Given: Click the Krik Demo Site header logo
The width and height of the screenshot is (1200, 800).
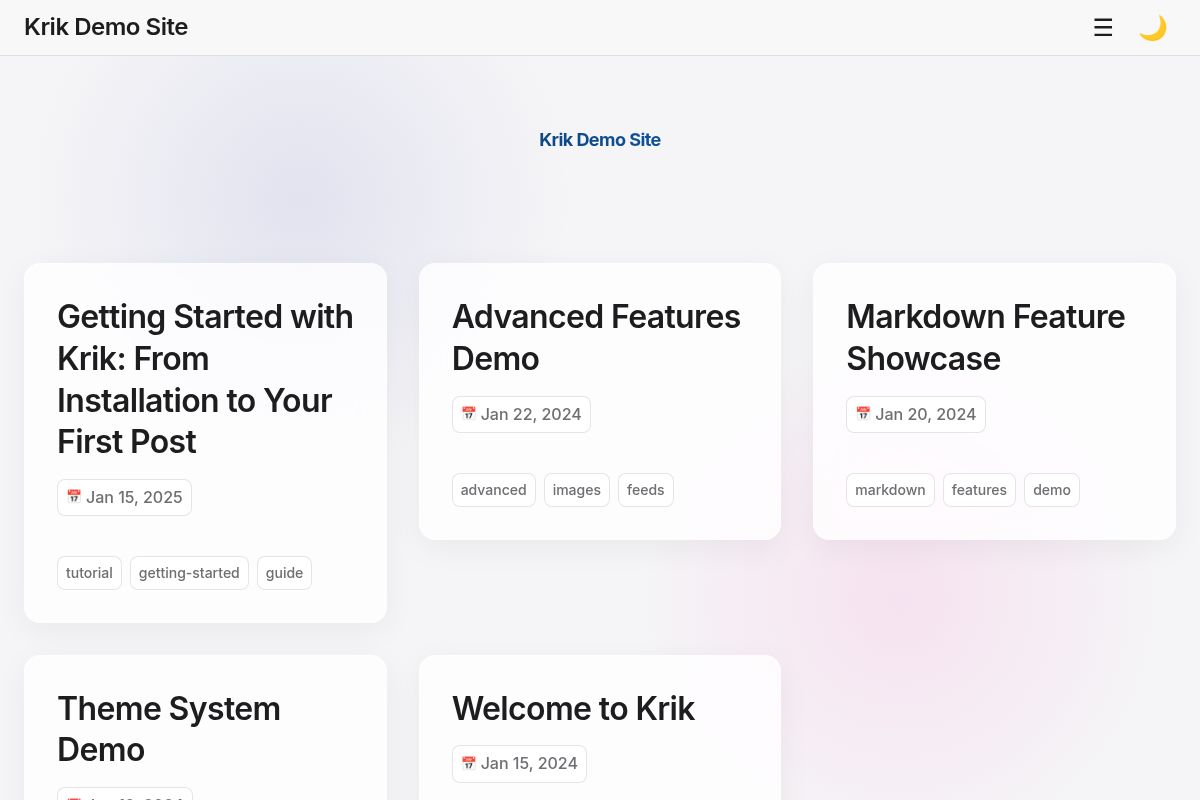Looking at the screenshot, I should [x=106, y=27].
